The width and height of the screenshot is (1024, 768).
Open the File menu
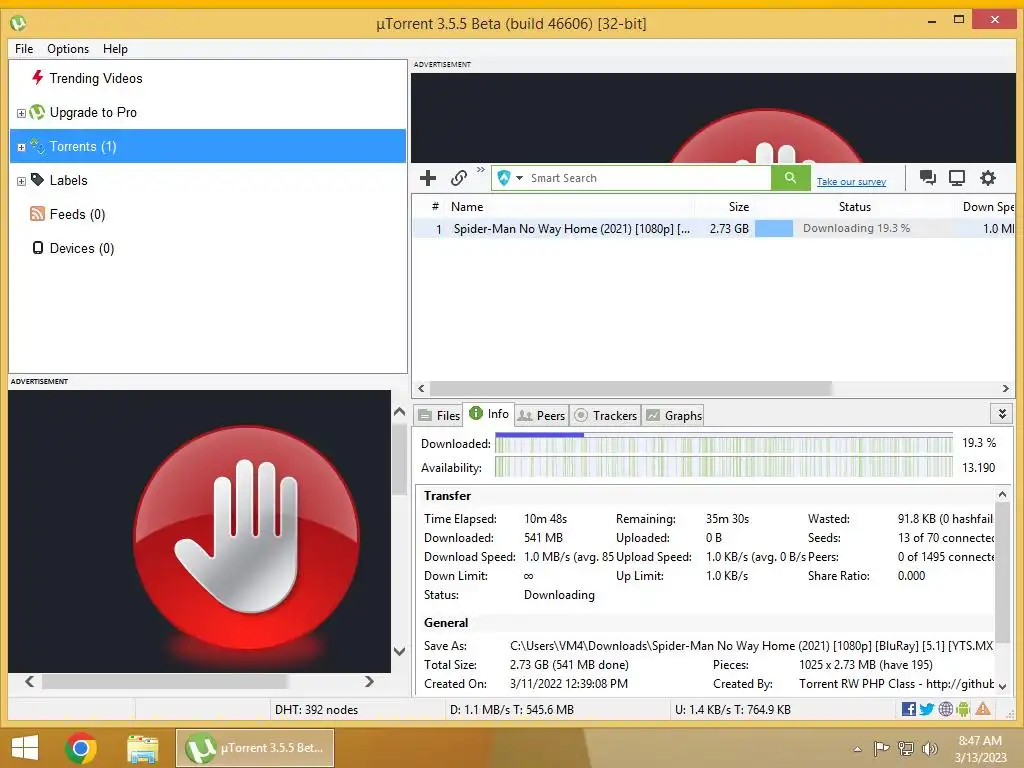click(24, 49)
